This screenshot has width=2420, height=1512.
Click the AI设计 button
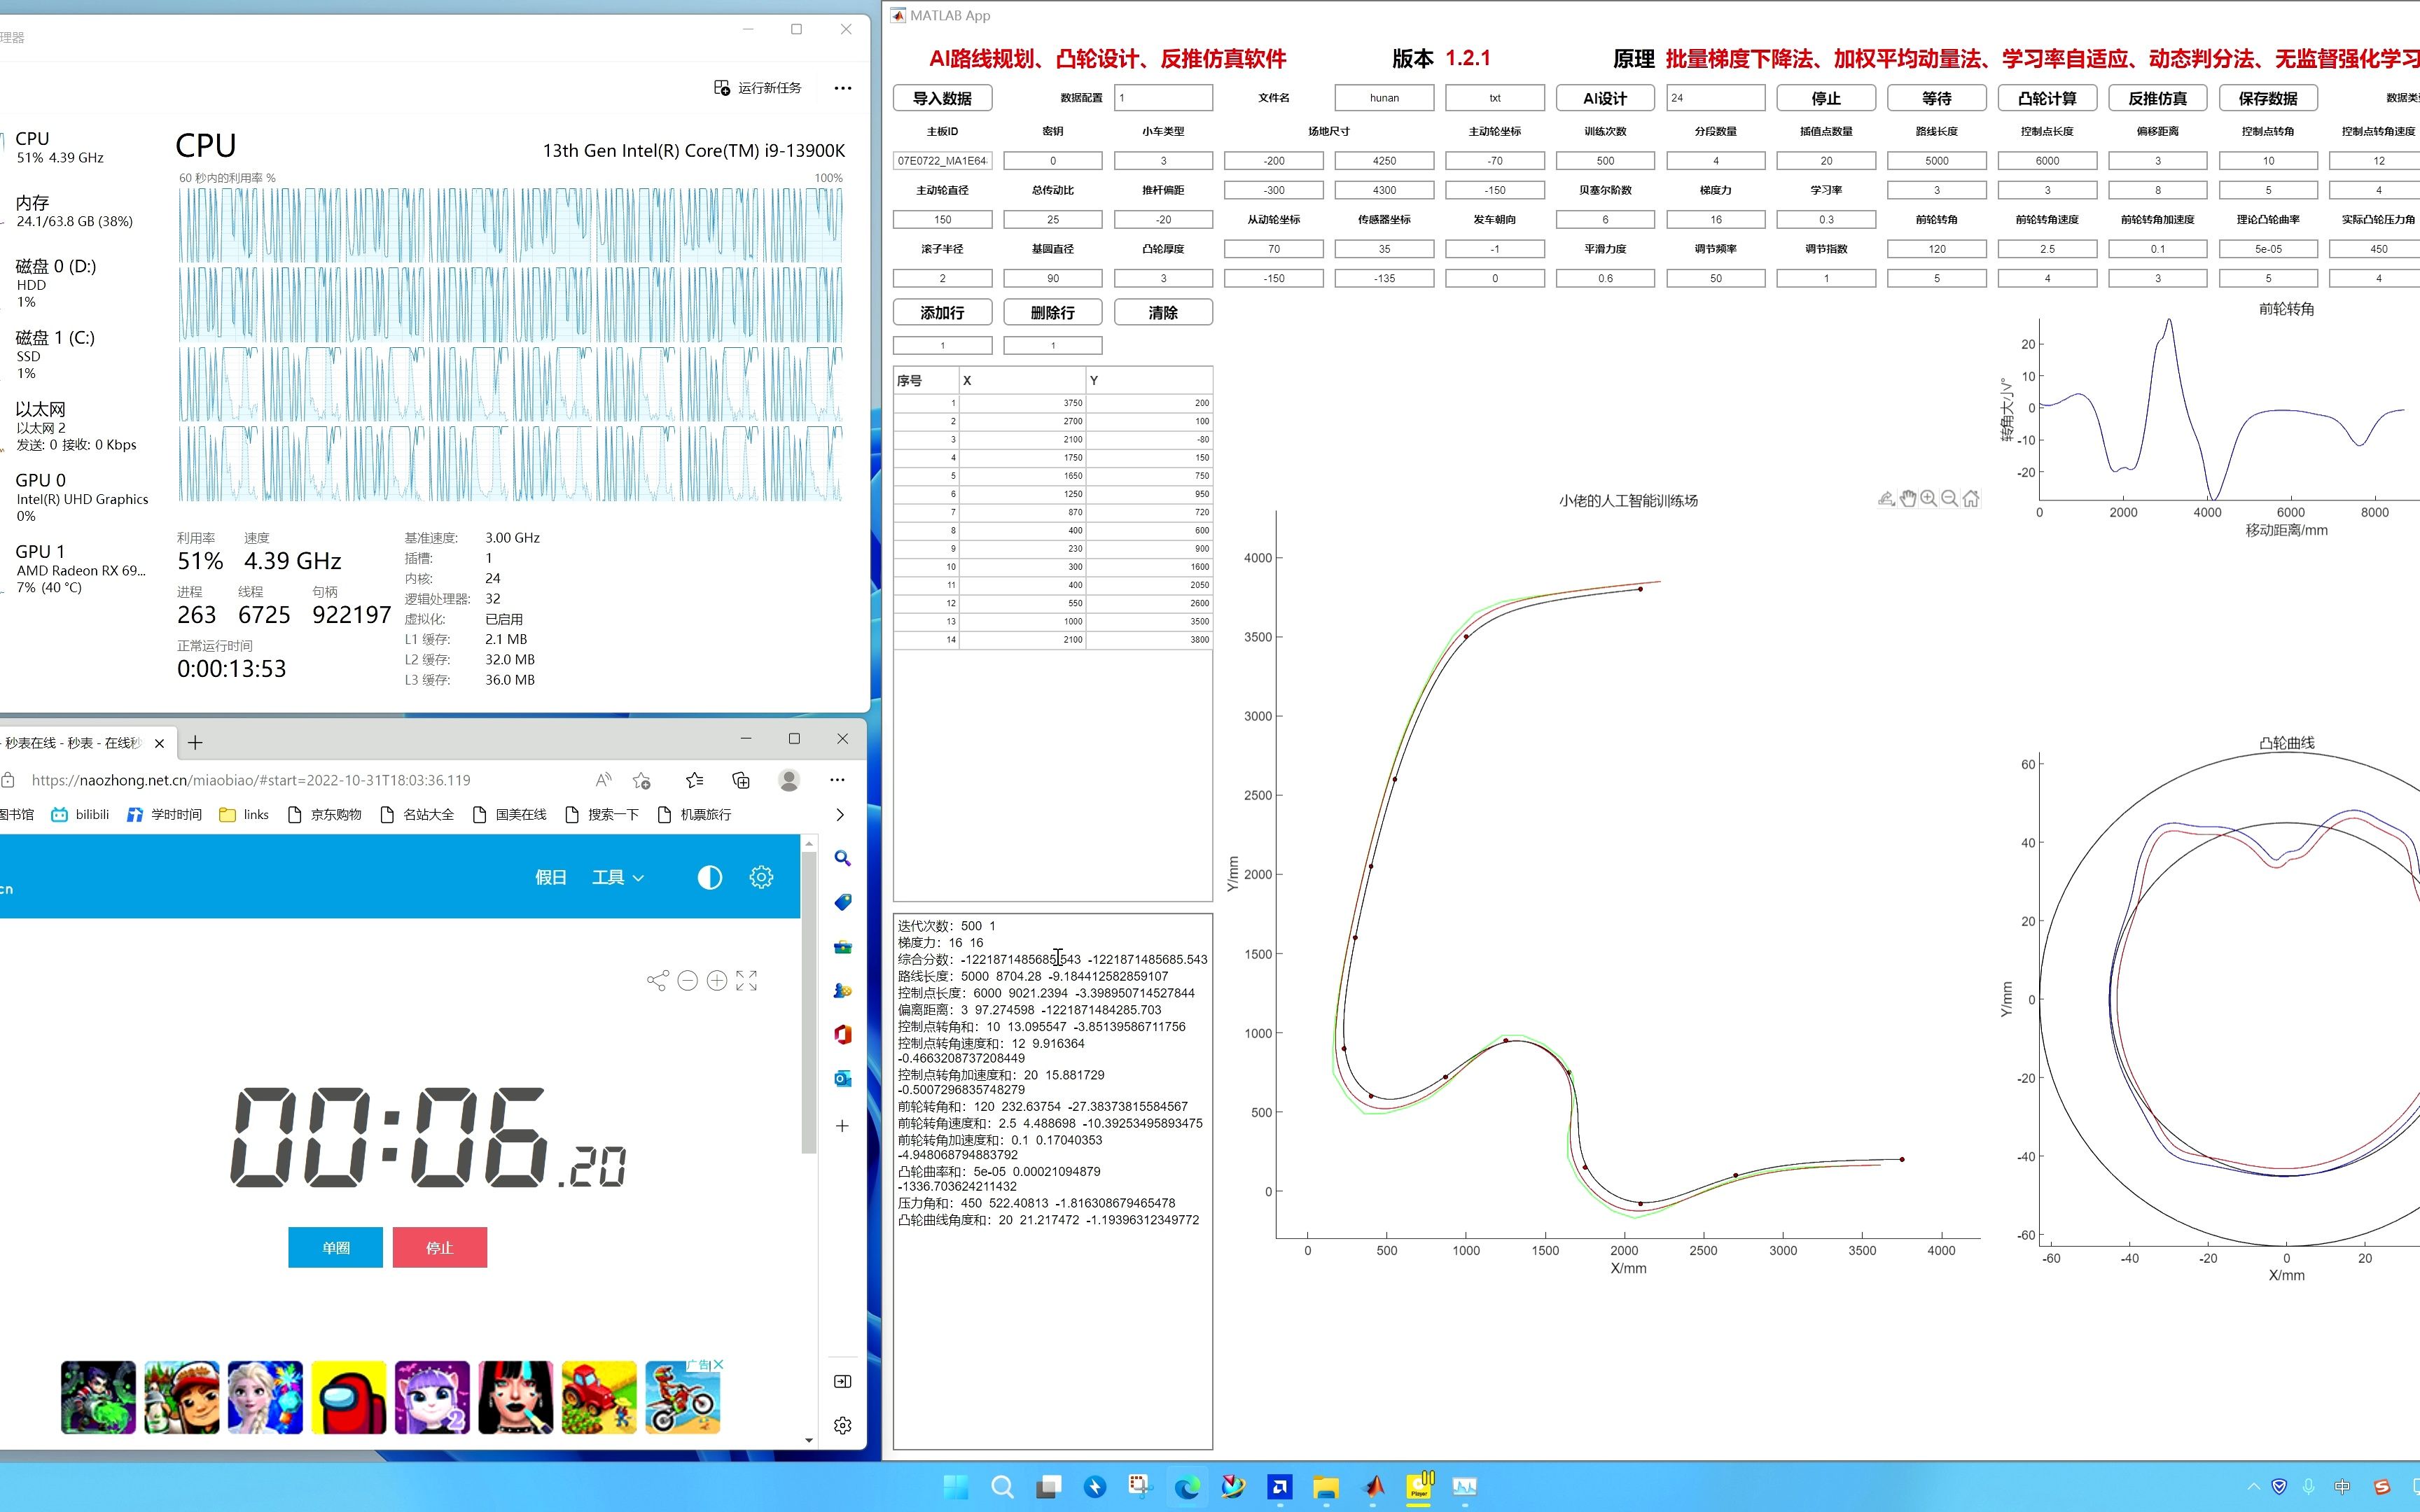click(1605, 98)
